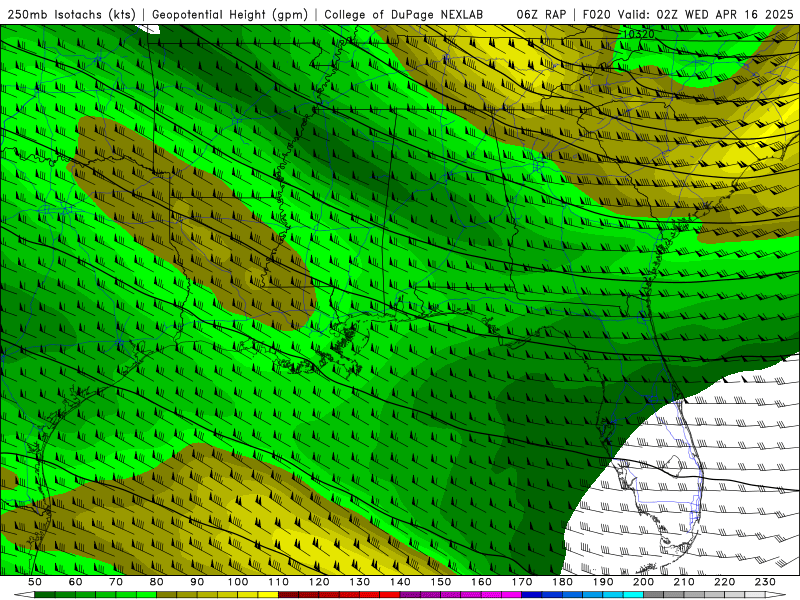The width and height of the screenshot is (800, 600).
Task: Click the colorbar value '220'
Action: click(x=725, y=582)
